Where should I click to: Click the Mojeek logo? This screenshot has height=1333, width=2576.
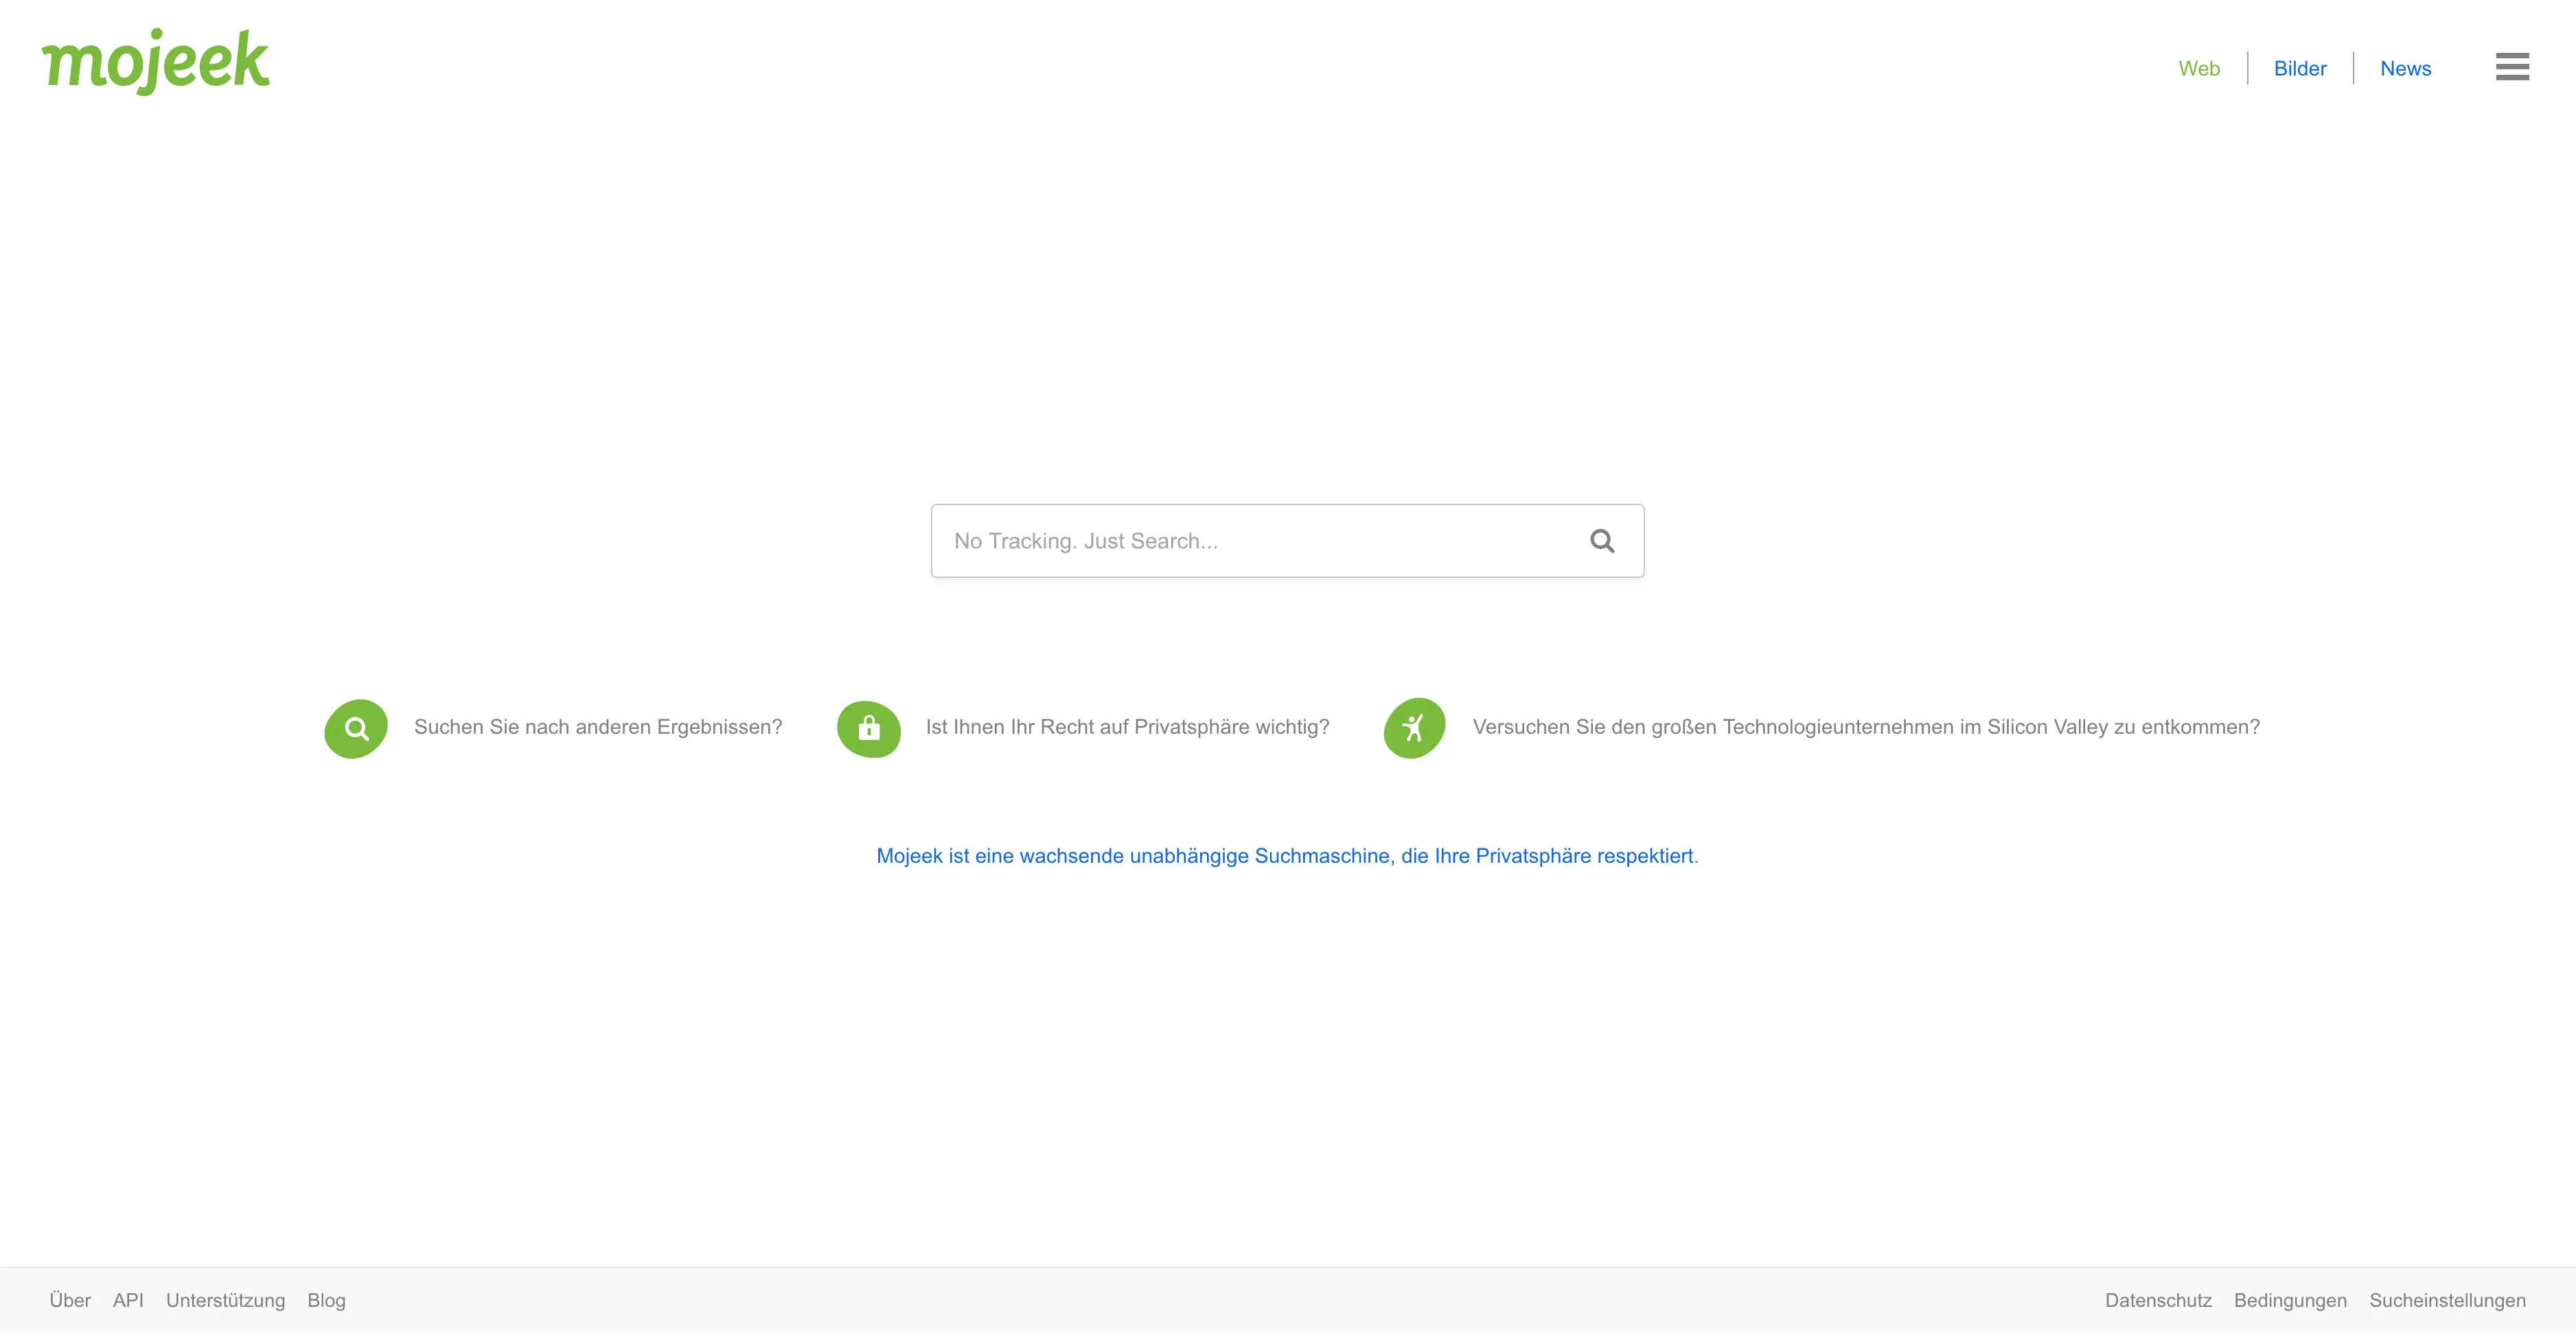(x=155, y=62)
